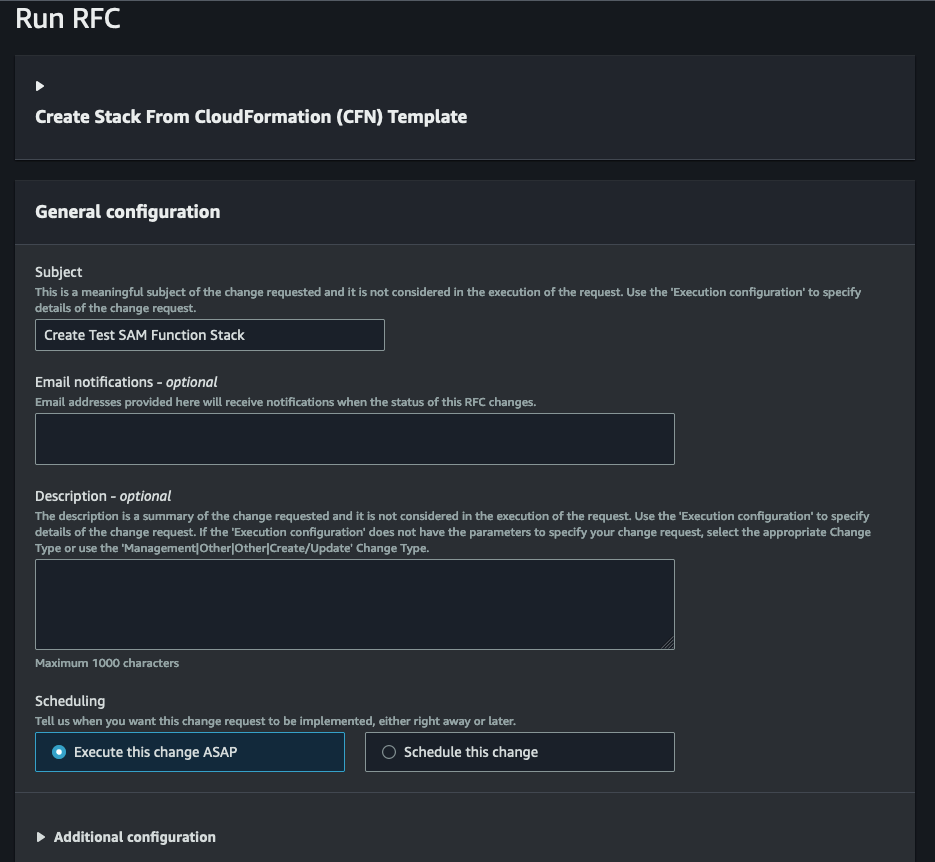
Task: Click the Create Stack From CloudFormation title
Action: pos(251,117)
